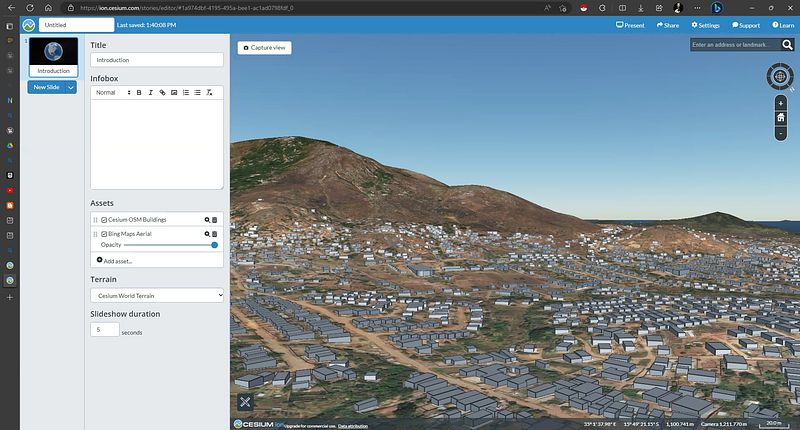800x430 pixels.
Task: Click the zoom in plus button
Action: coord(780,103)
